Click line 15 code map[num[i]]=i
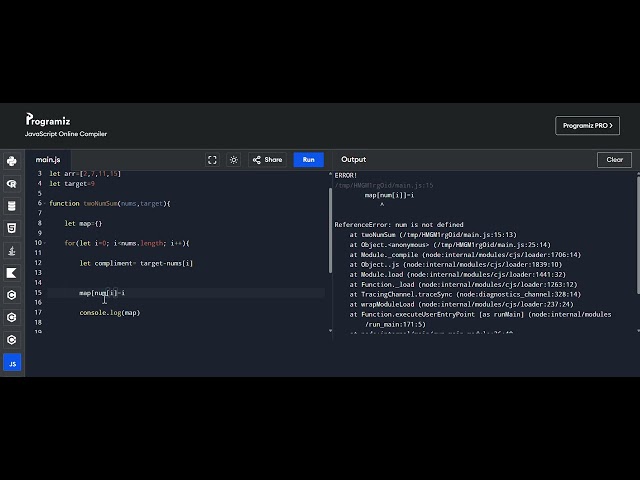640x480 pixels. tap(102, 293)
